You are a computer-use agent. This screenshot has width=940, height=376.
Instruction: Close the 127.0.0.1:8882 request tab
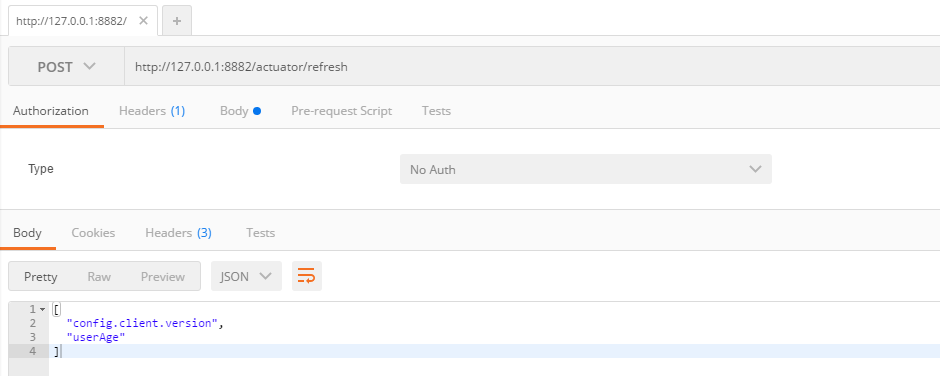pyautogui.click(x=143, y=21)
